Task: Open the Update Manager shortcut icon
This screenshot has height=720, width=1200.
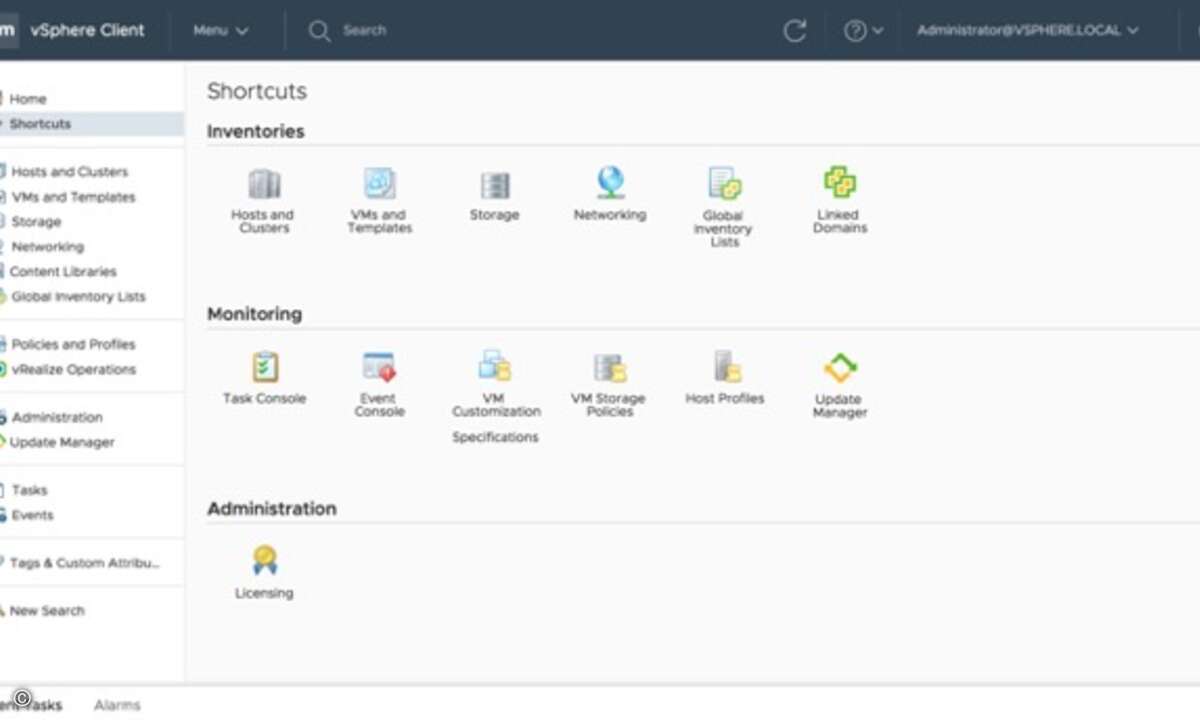Action: [840, 368]
